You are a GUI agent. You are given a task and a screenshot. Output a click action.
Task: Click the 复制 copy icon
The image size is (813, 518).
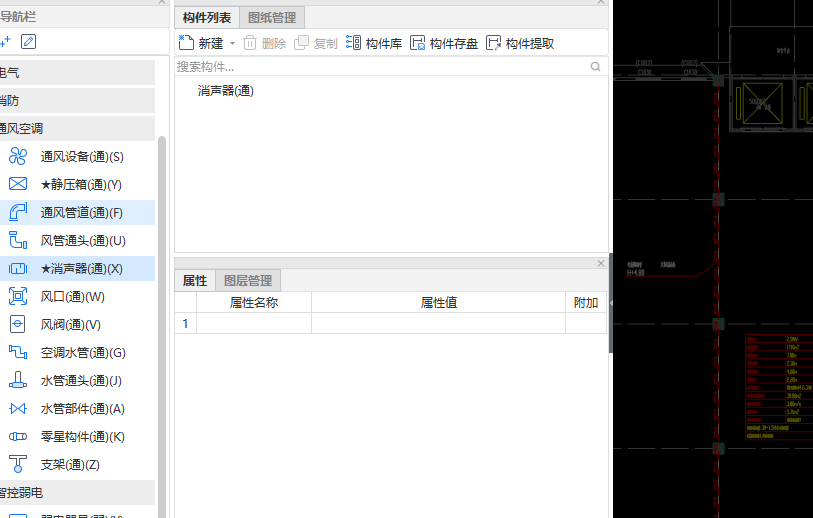click(x=301, y=43)
